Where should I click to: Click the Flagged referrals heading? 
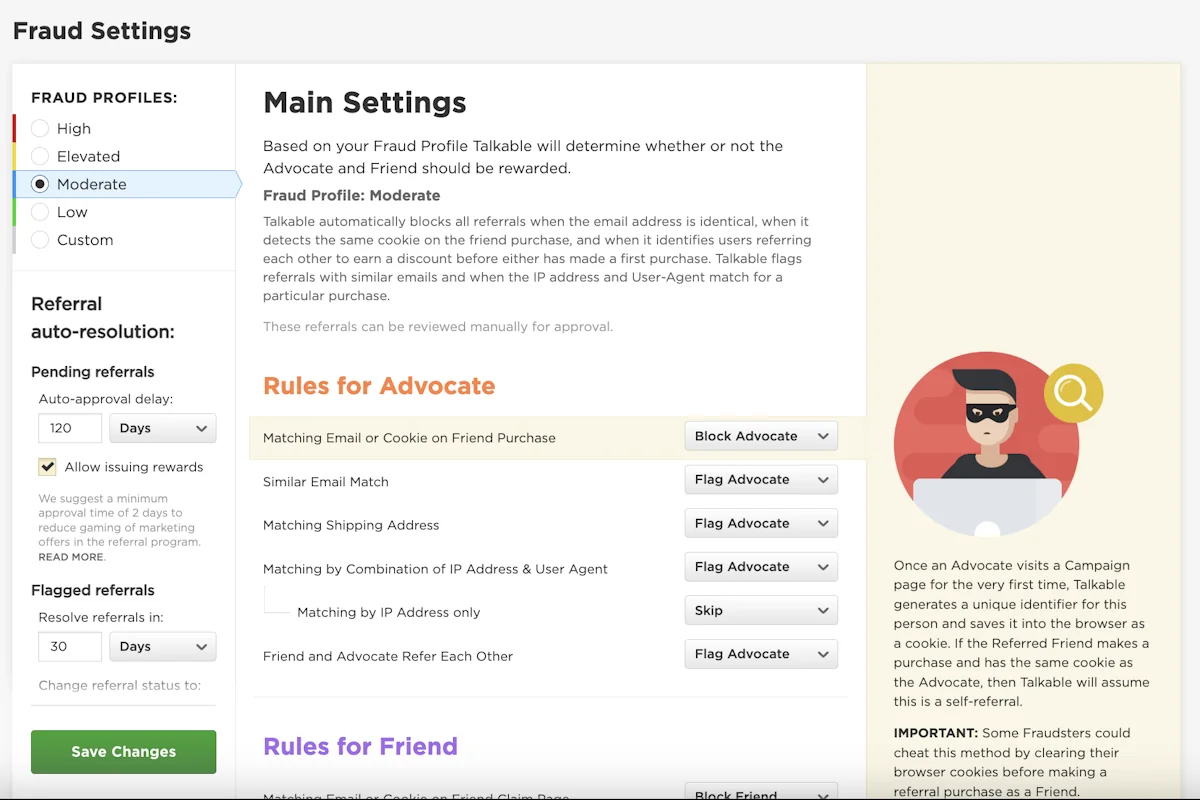coord(93,590)
